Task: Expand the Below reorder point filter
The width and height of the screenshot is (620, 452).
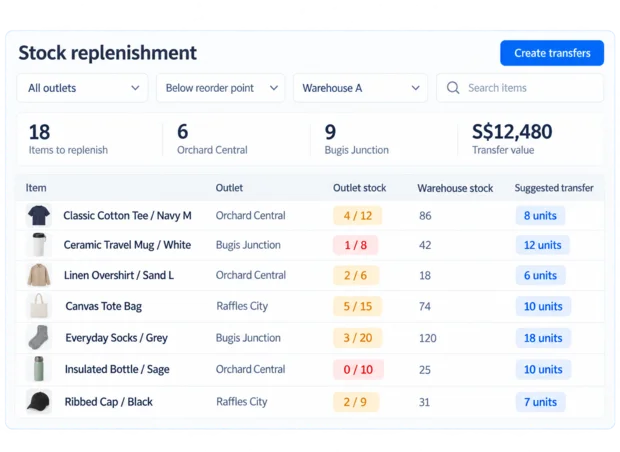Action: pos(220,88)
